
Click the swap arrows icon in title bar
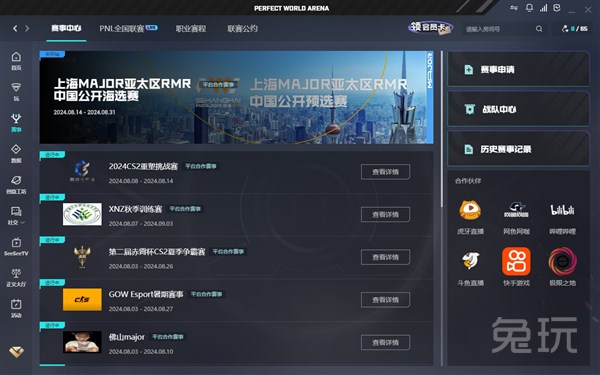coord(514,8)
